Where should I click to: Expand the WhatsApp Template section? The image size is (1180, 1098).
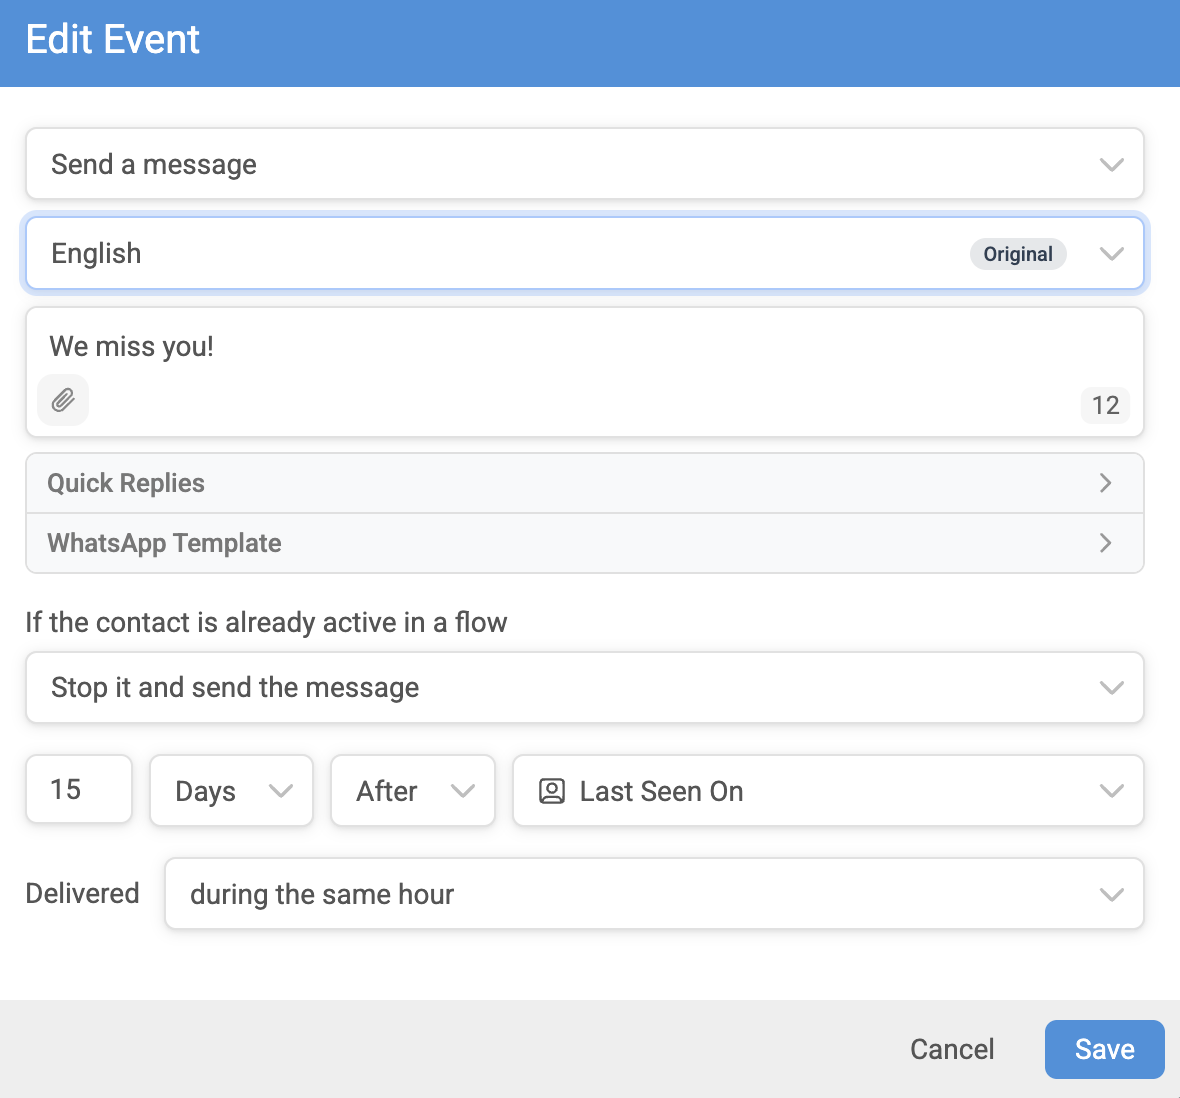point(585,543)
